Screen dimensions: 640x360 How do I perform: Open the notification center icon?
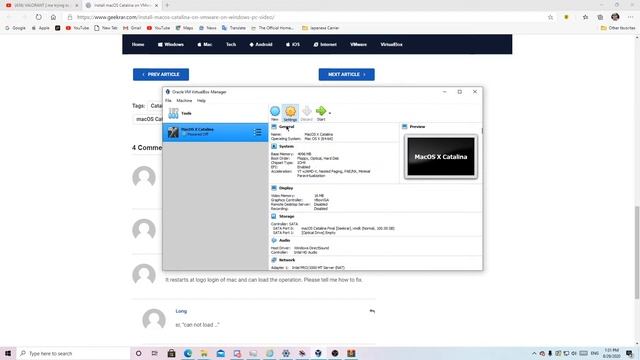(630, 353)
